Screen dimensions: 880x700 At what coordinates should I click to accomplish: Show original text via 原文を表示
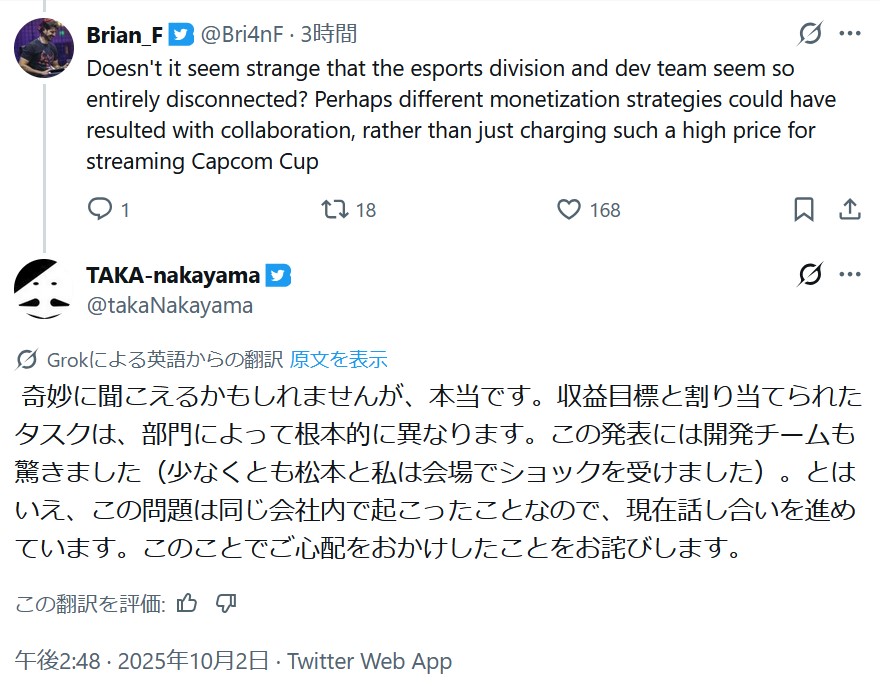coord(338,360)
